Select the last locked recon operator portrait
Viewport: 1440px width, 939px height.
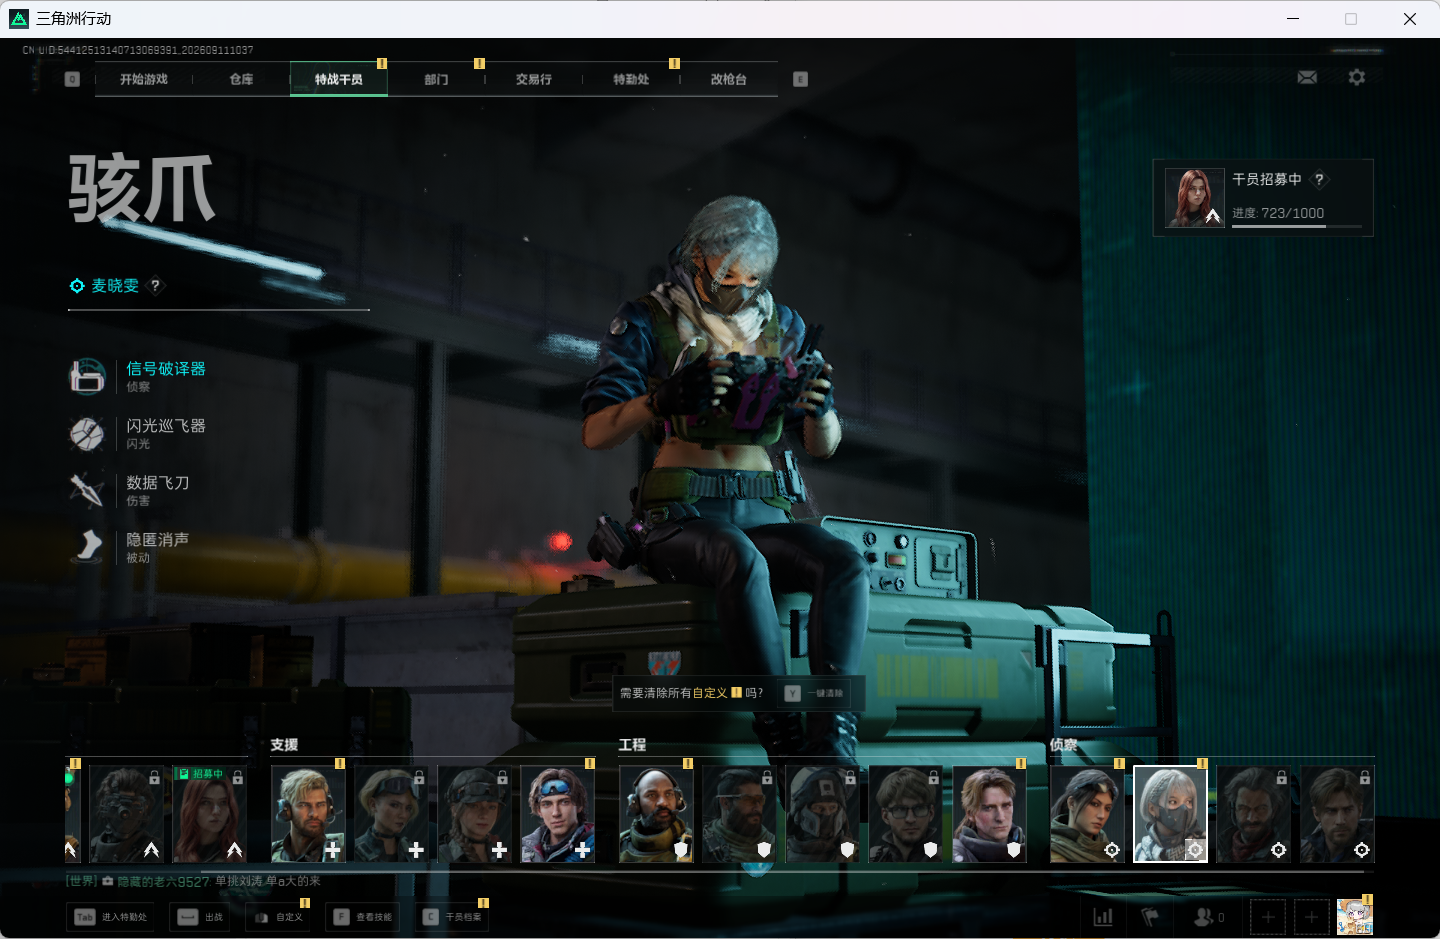(x=1337, y=814)
